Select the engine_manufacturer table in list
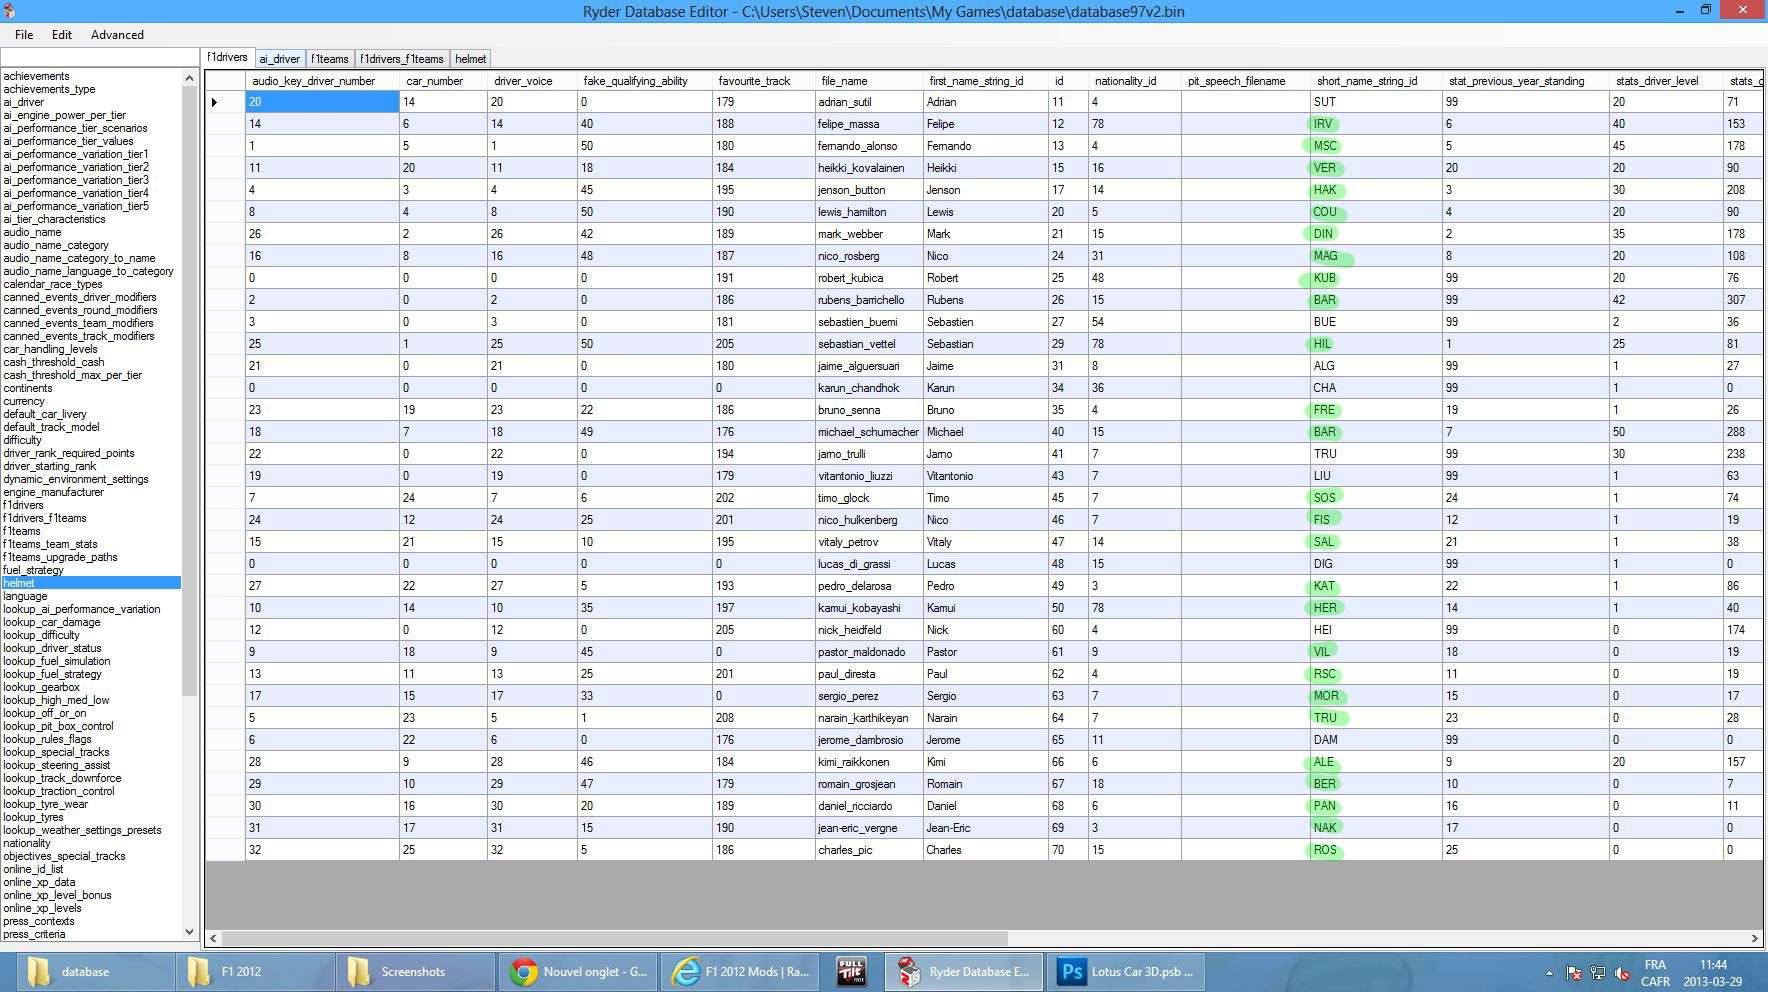 [53, 492]
